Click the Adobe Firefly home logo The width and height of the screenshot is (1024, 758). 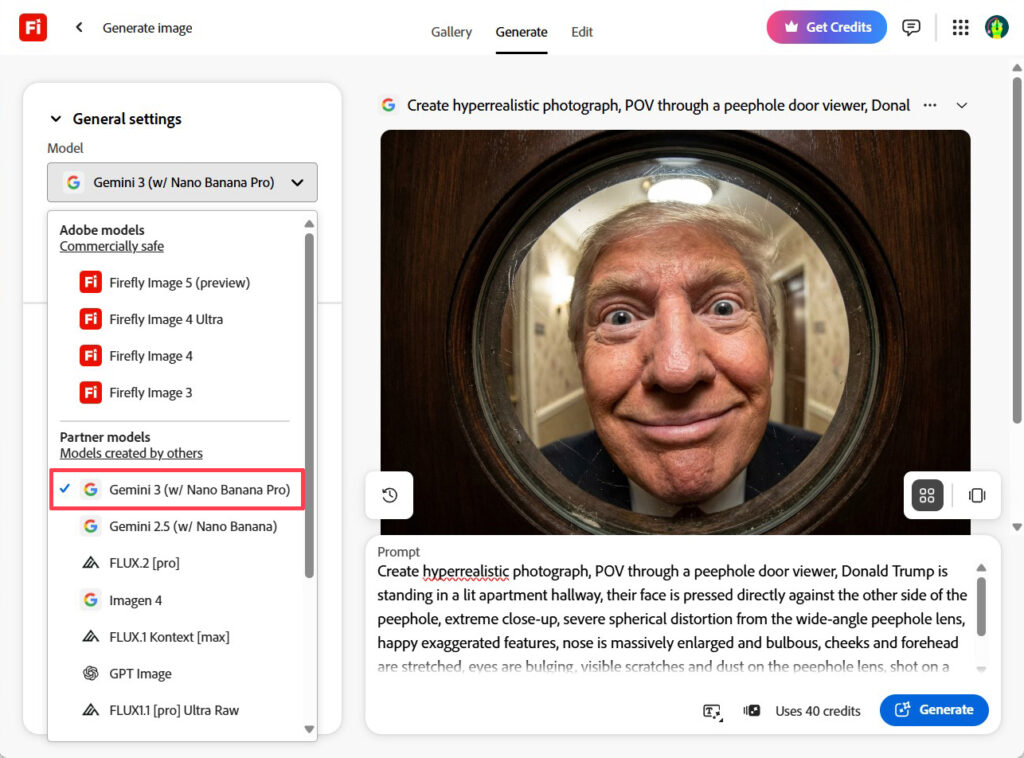[33, 27]
